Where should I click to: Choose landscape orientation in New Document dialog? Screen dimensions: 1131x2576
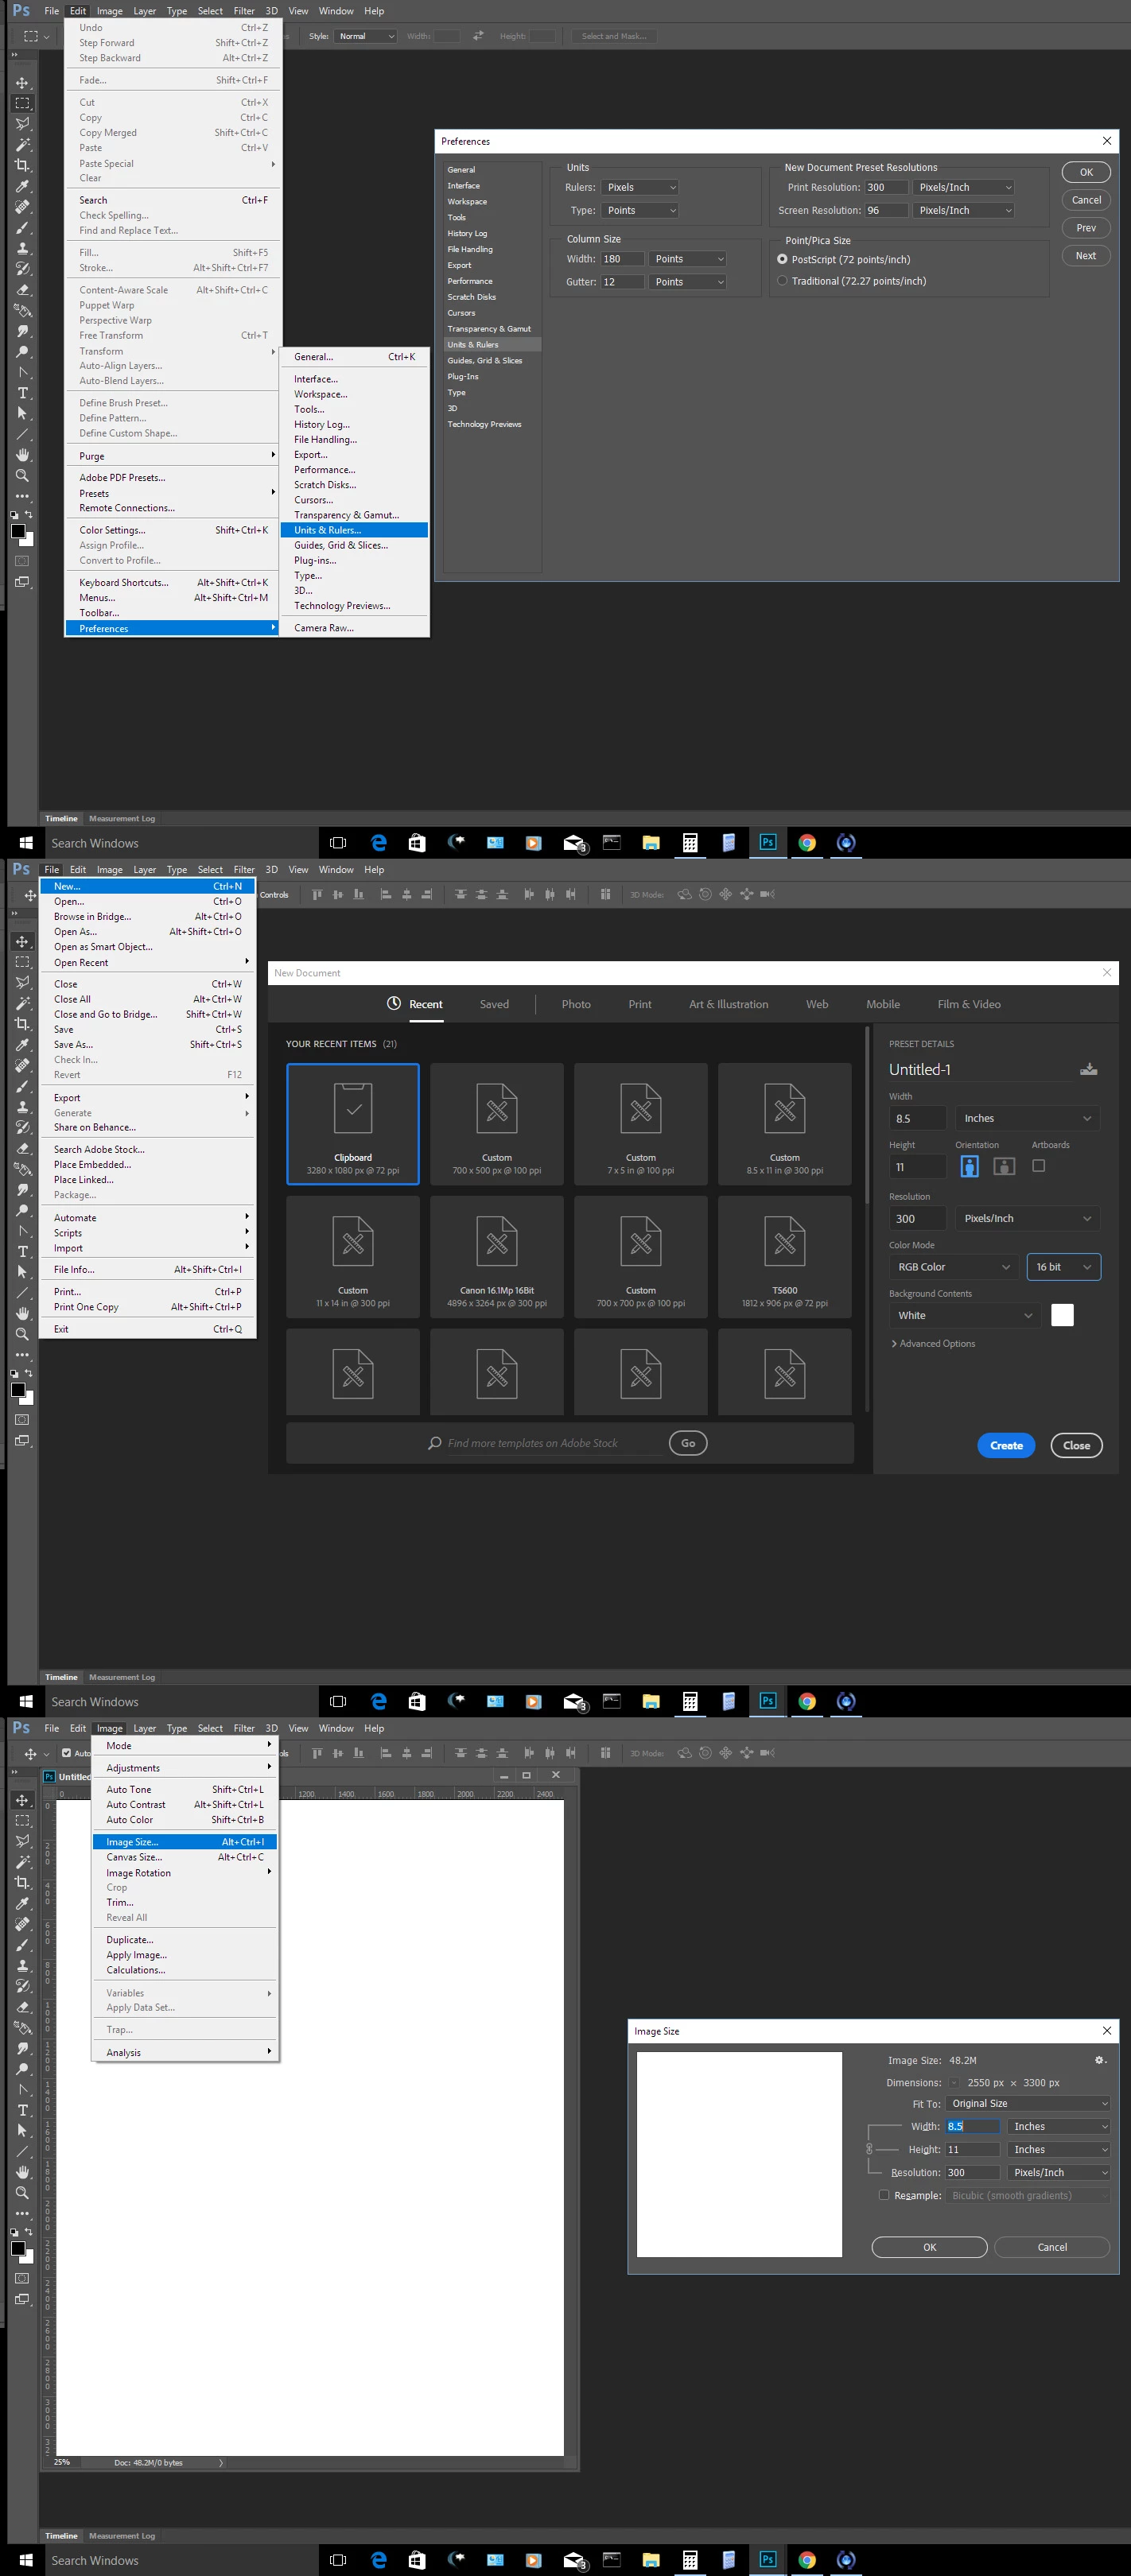(1004, 1166)
